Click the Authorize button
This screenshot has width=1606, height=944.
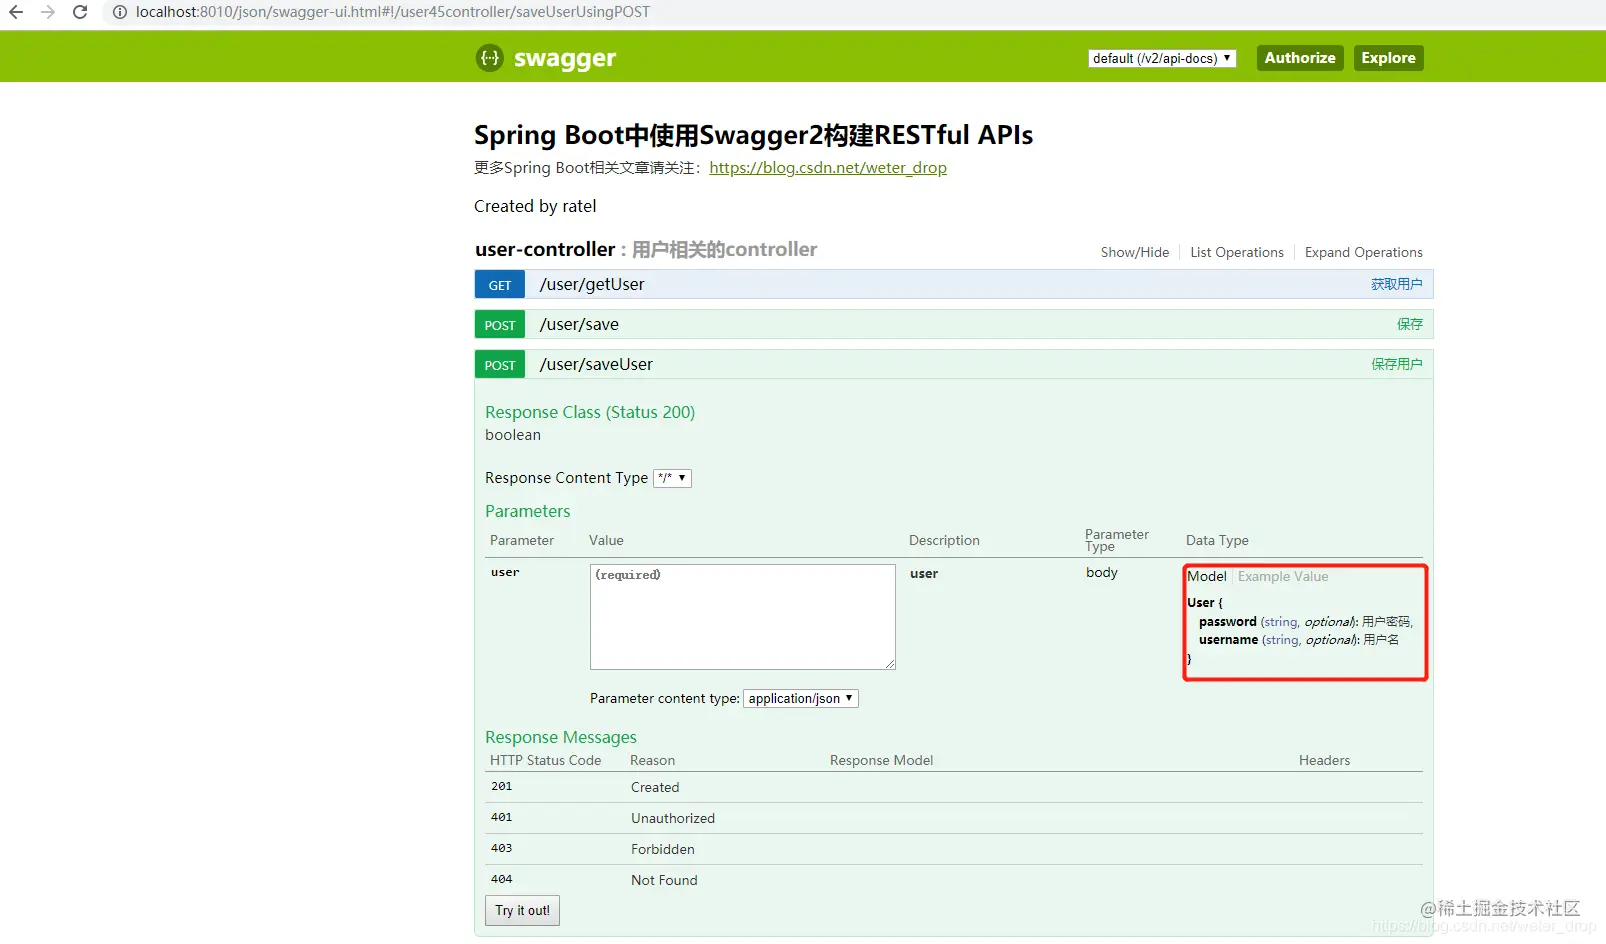(1300, 58)
